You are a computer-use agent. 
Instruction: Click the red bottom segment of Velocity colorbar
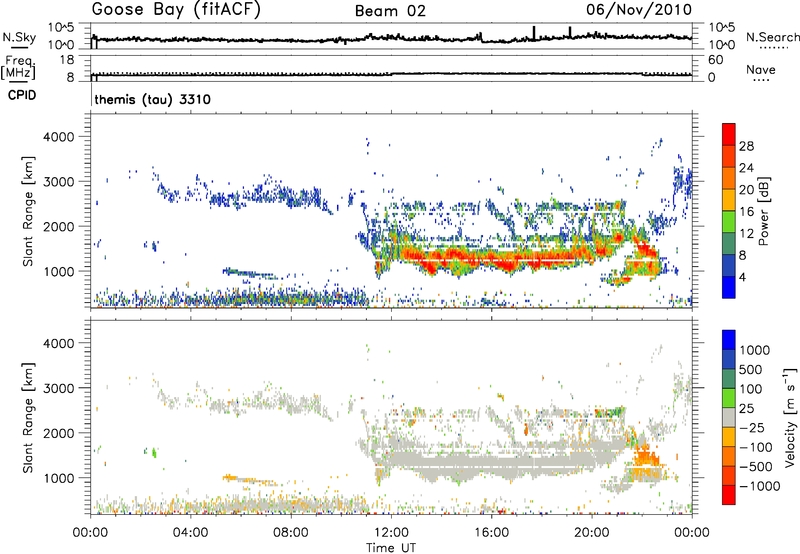729,494
